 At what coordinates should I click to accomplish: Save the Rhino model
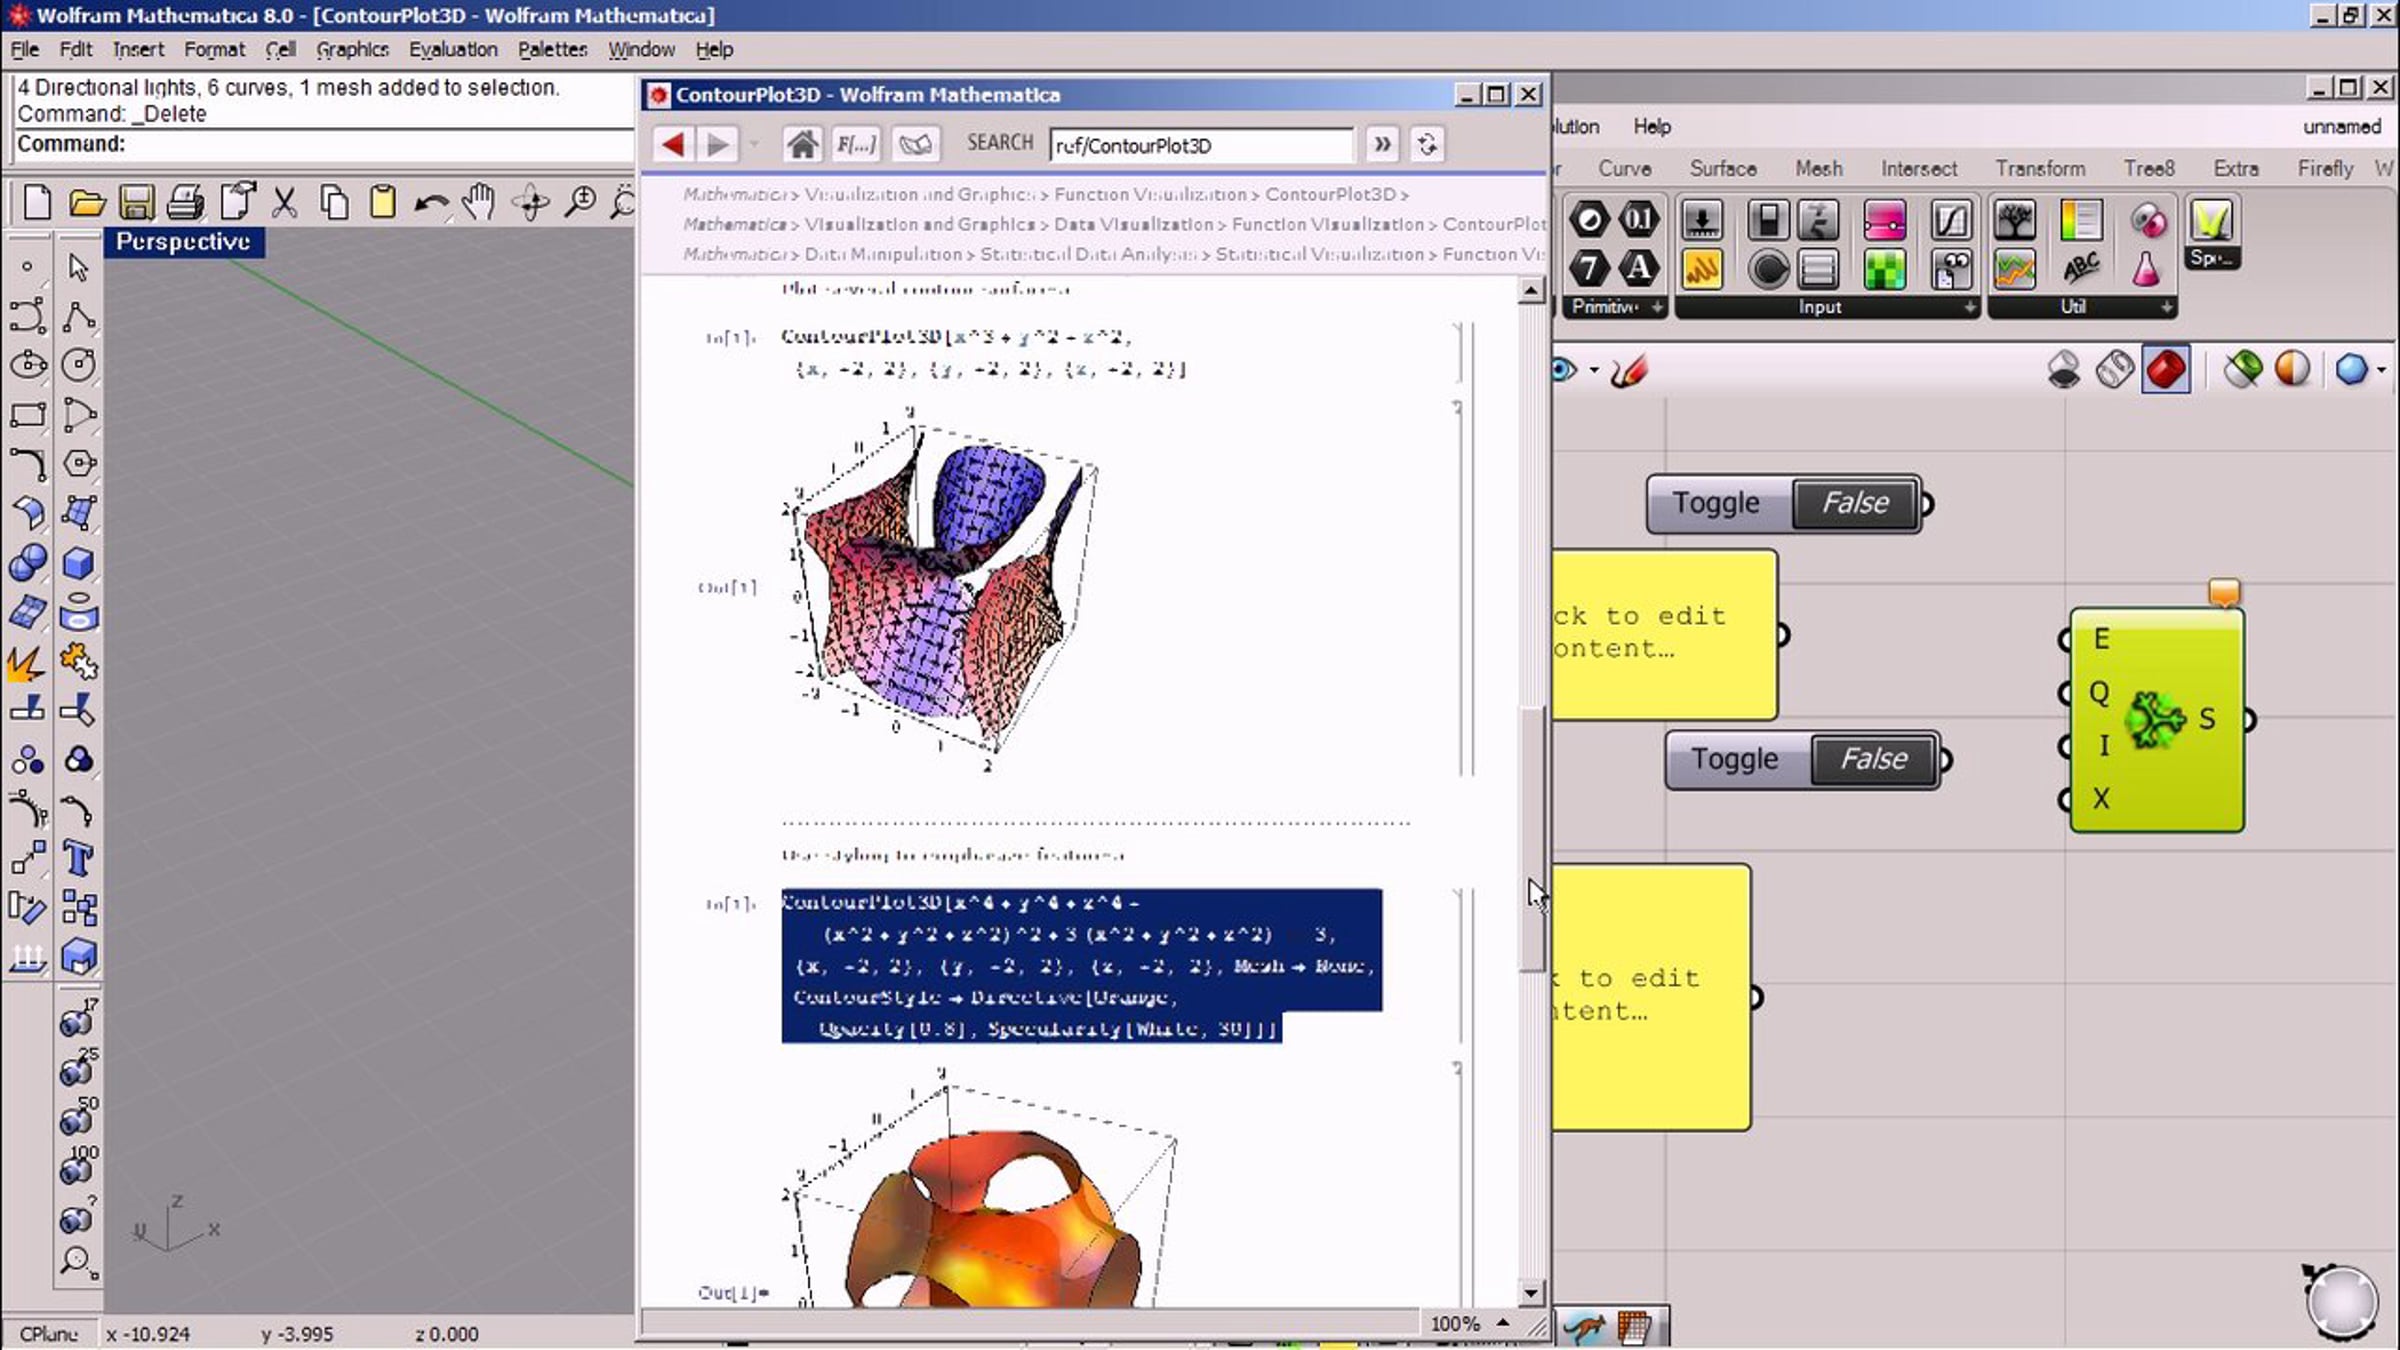click(136, 203)
